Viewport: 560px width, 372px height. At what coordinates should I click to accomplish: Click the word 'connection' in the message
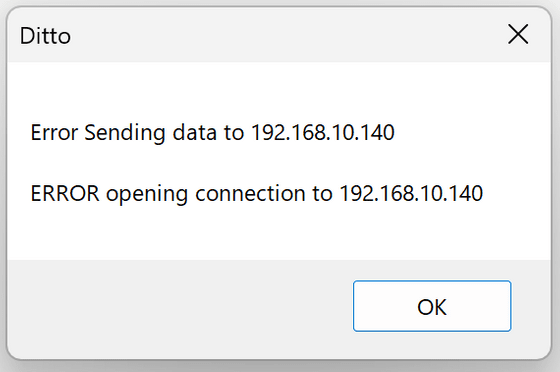tap(250, 193)
